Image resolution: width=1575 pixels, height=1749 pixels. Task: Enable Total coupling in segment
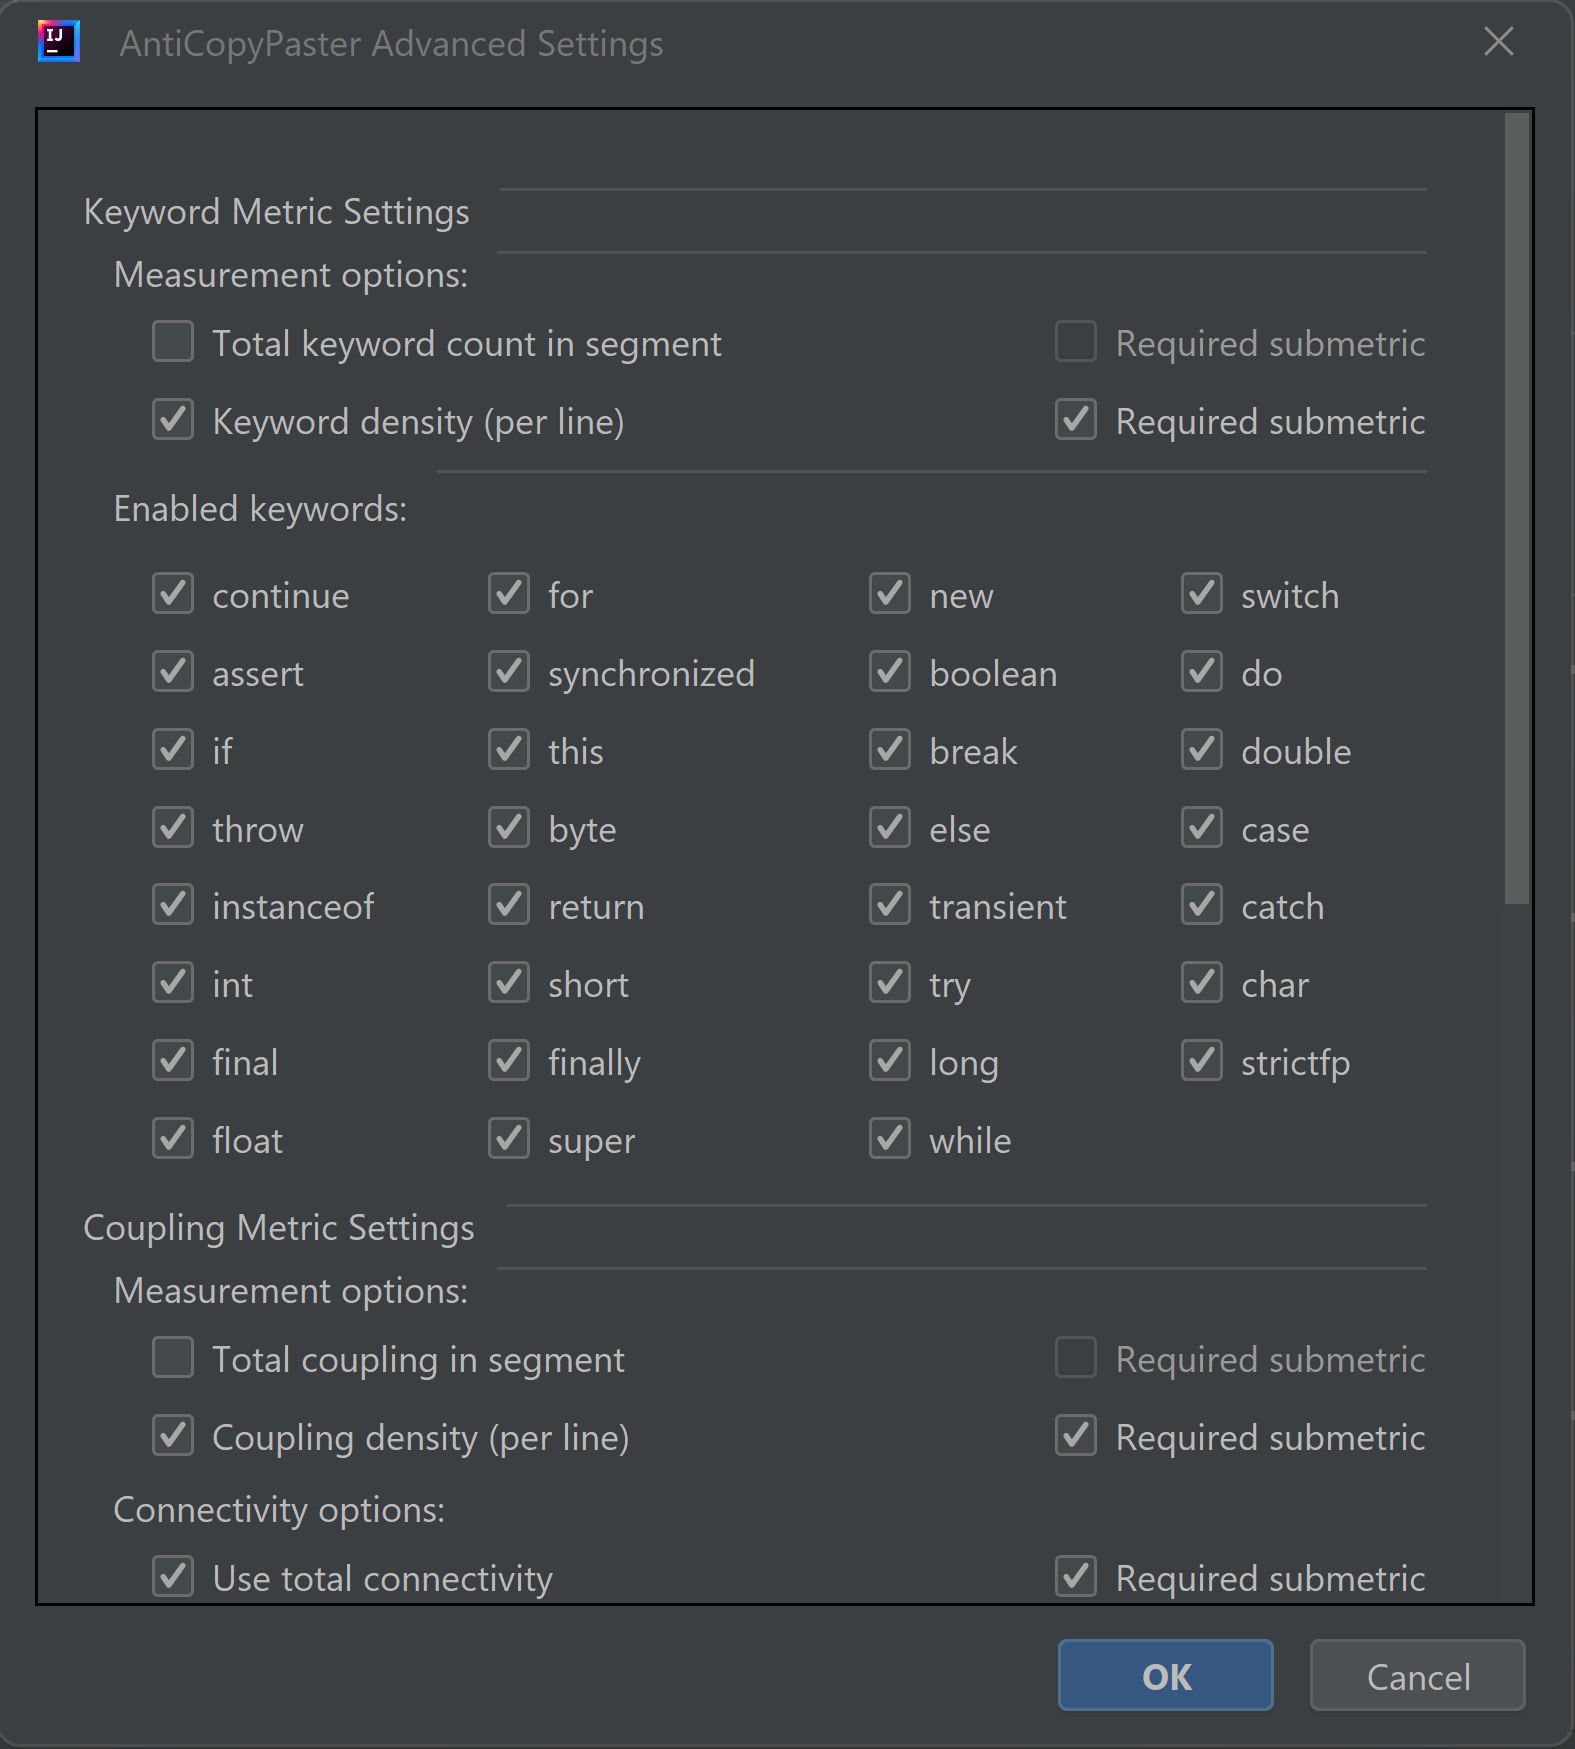click(x=173, y=1358)
